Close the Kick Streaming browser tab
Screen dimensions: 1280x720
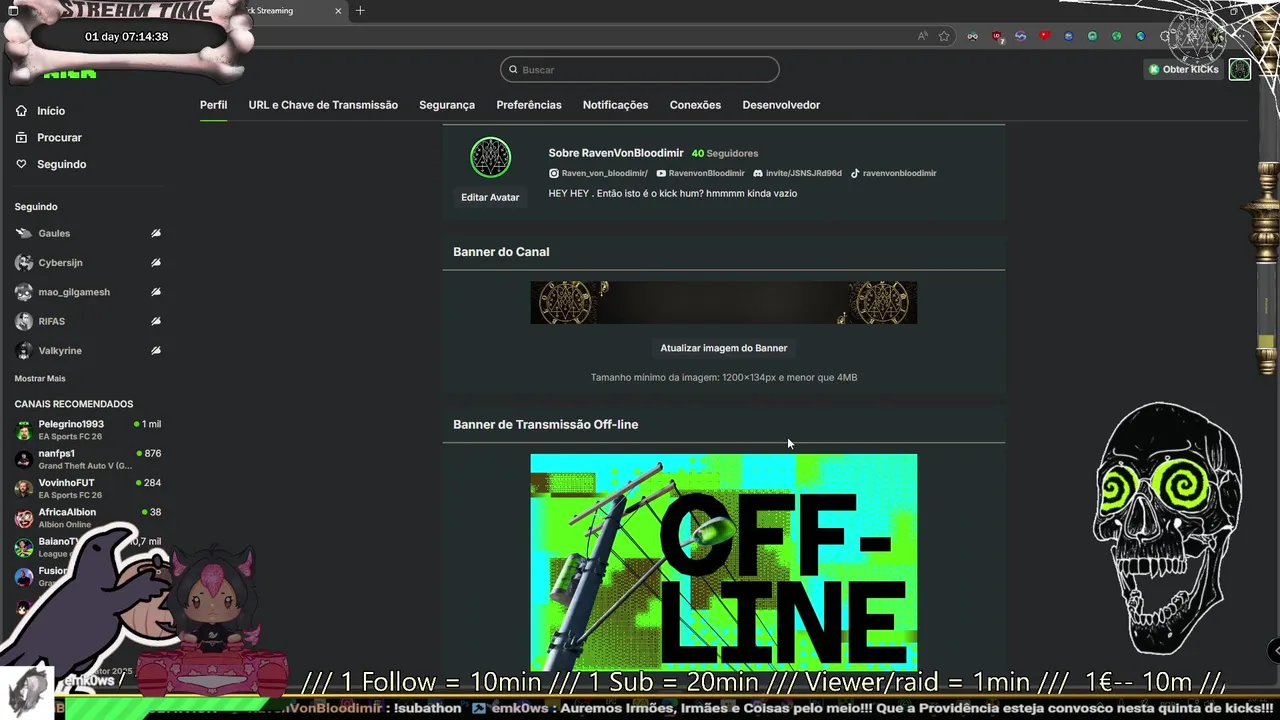click(x=338, y=11)
